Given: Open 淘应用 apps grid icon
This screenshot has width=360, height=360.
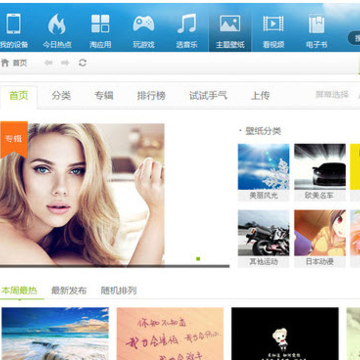Looking at the screenshot, I should [x=100, y=24].
